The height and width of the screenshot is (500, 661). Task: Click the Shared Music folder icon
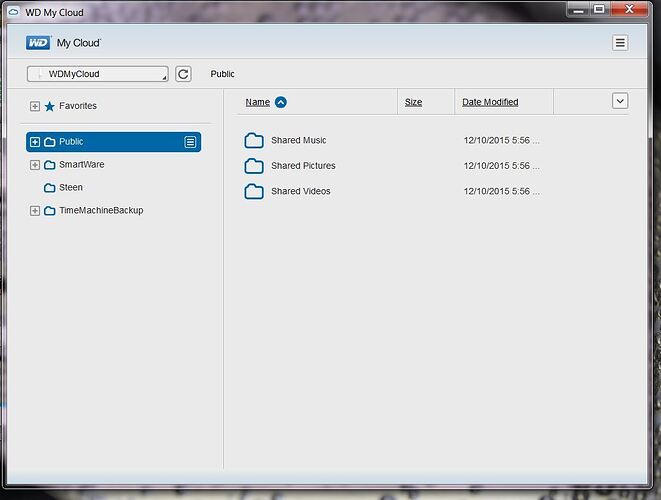coord(254,140)
